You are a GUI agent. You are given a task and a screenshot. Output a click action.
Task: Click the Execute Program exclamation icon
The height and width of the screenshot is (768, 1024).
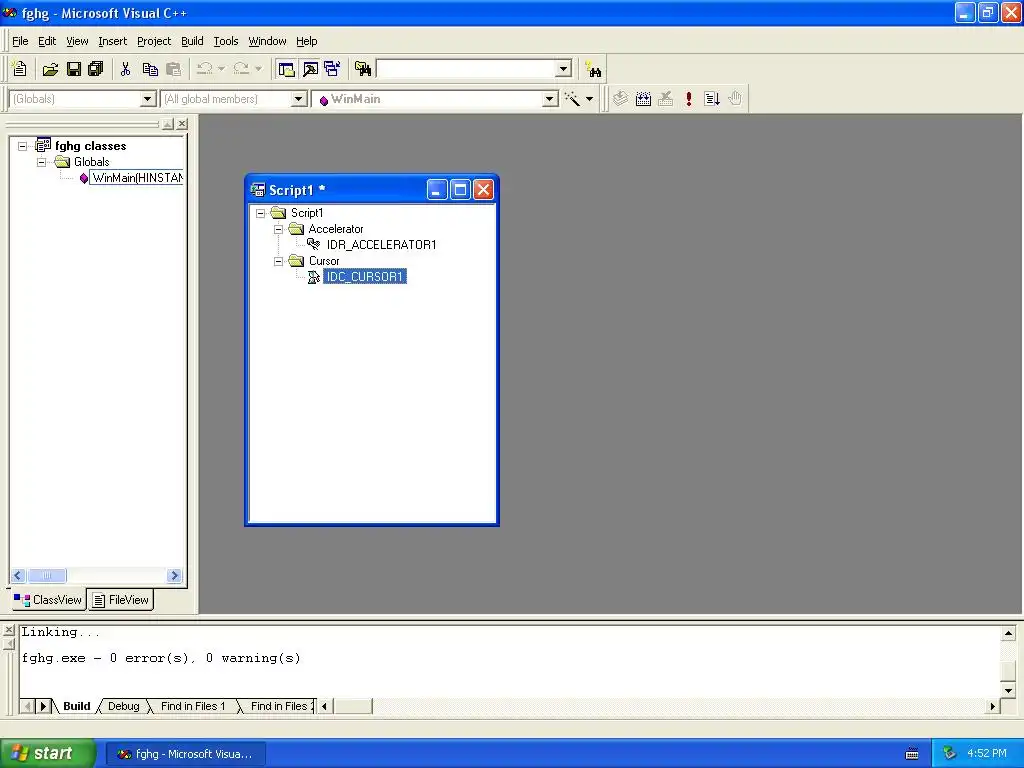click(688, 99)
